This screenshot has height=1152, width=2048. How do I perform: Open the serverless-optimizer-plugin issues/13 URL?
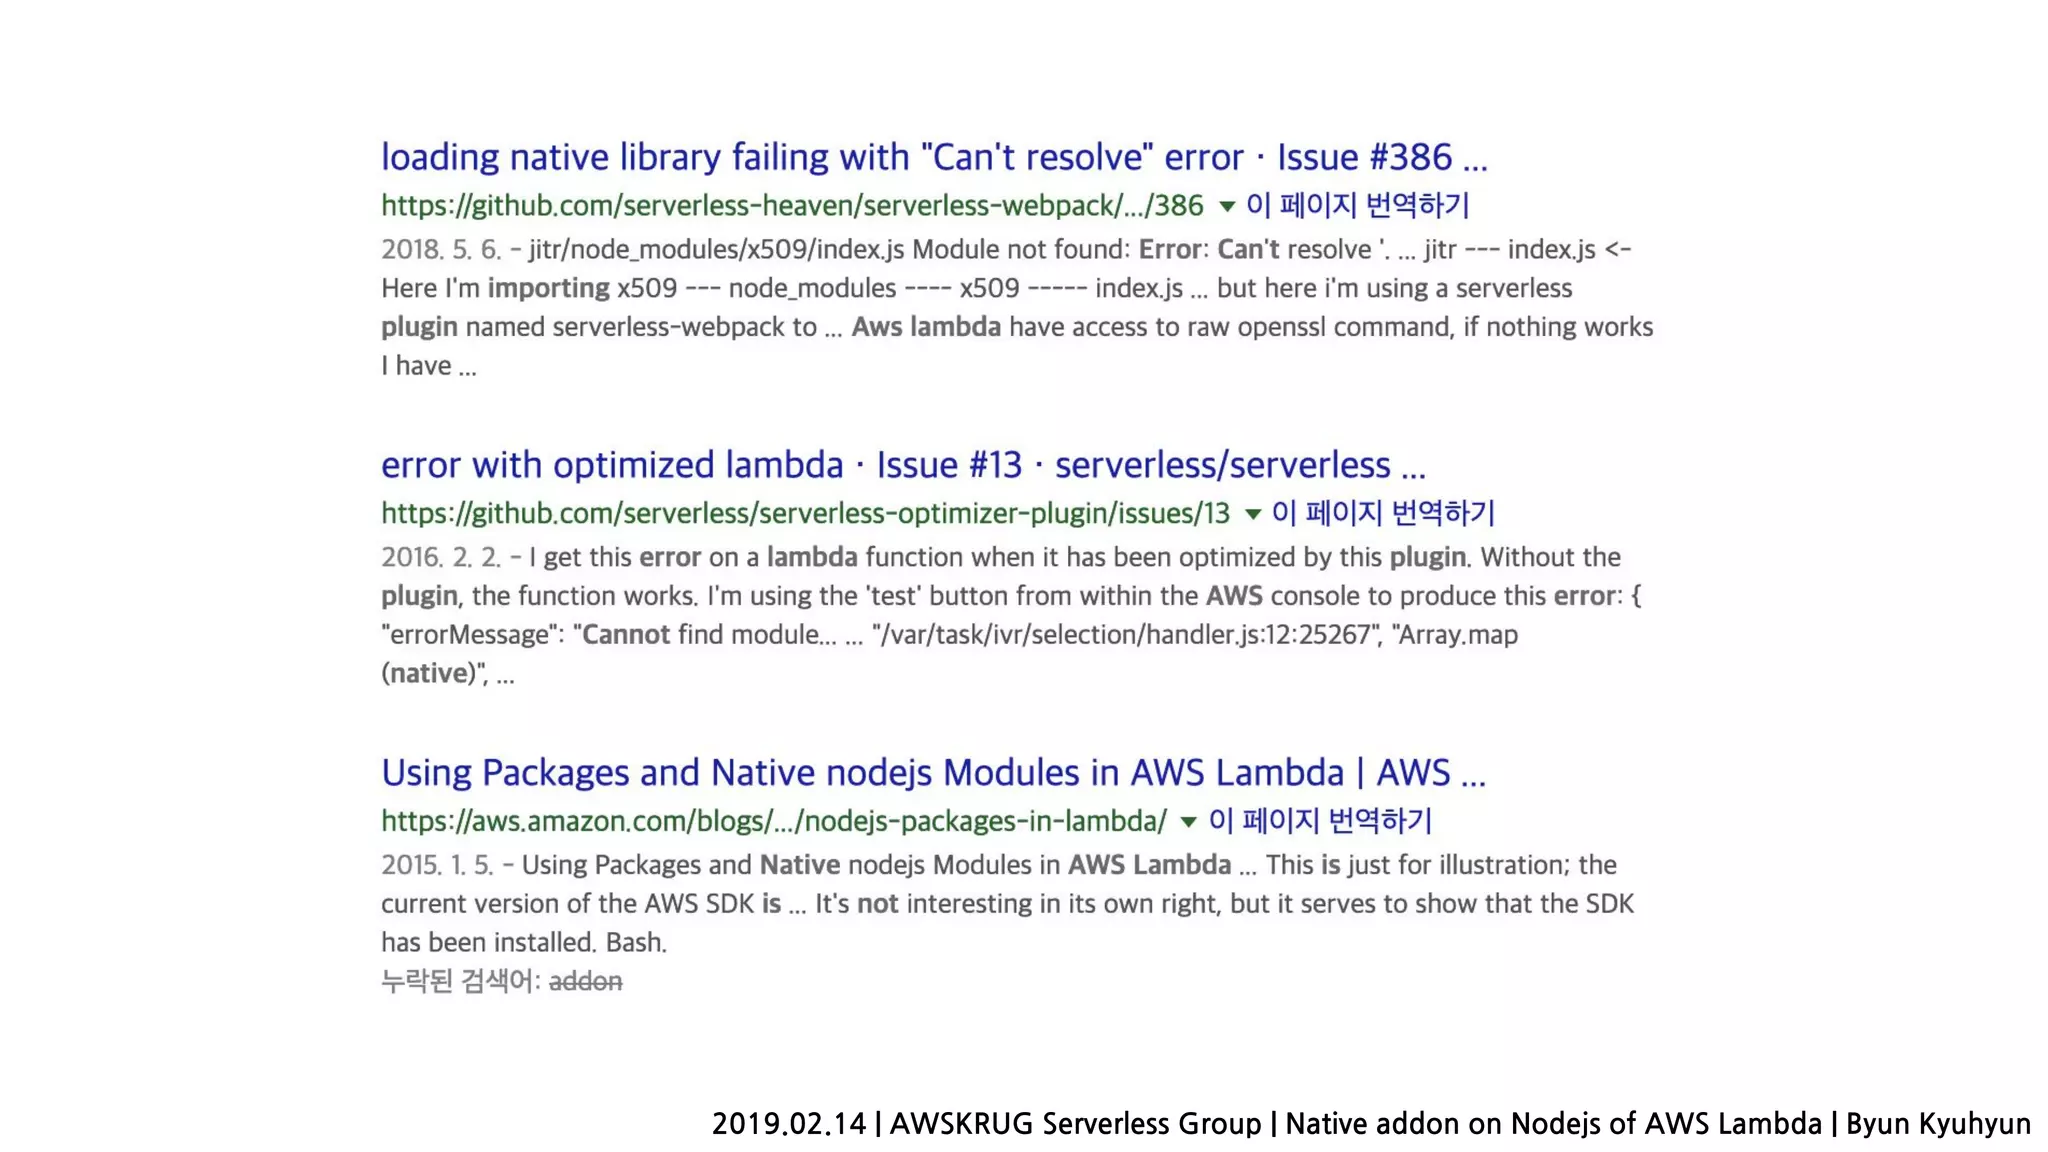(x=805, y=514)
